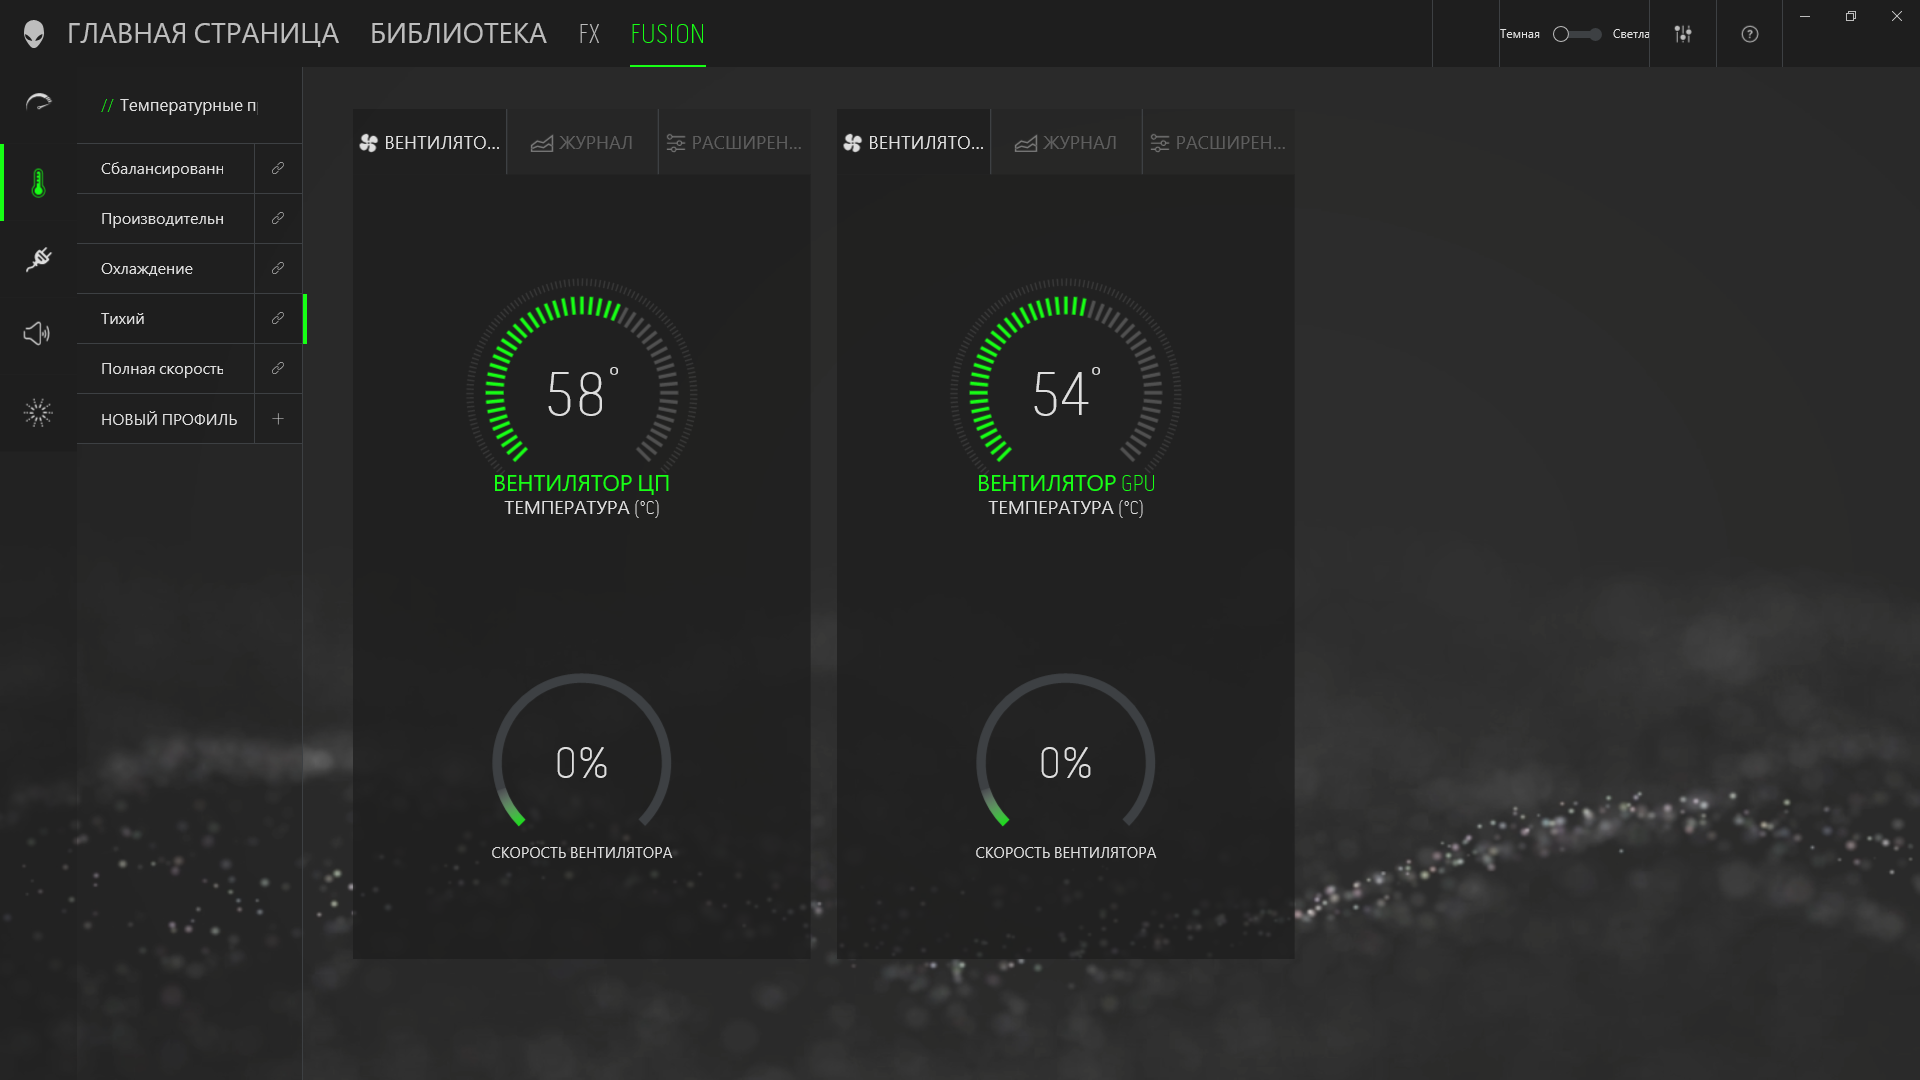Toggle dark/light theme switch
1920x1080 pixels.
[x=1577, y=34]
